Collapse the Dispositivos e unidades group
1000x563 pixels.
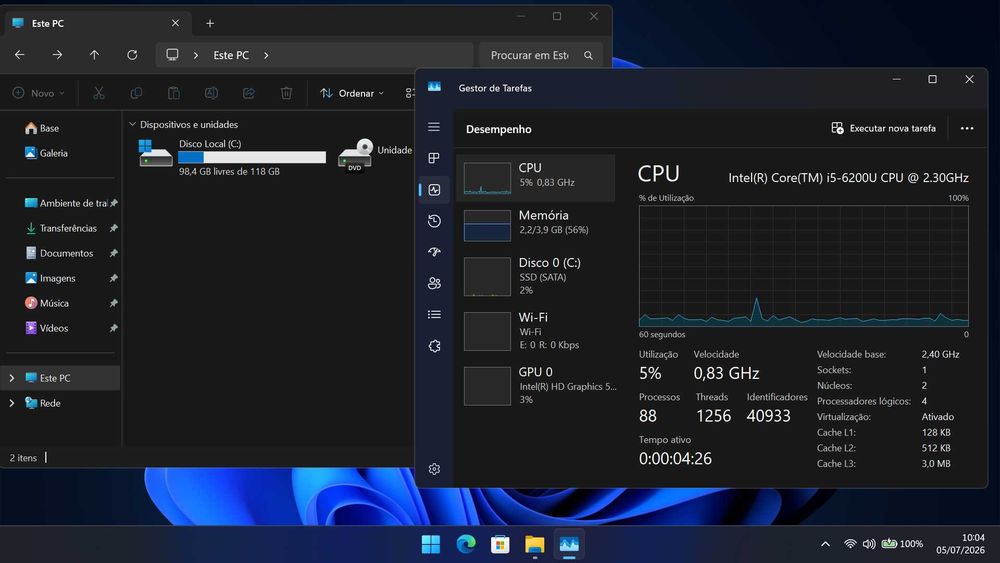[132, 124]
